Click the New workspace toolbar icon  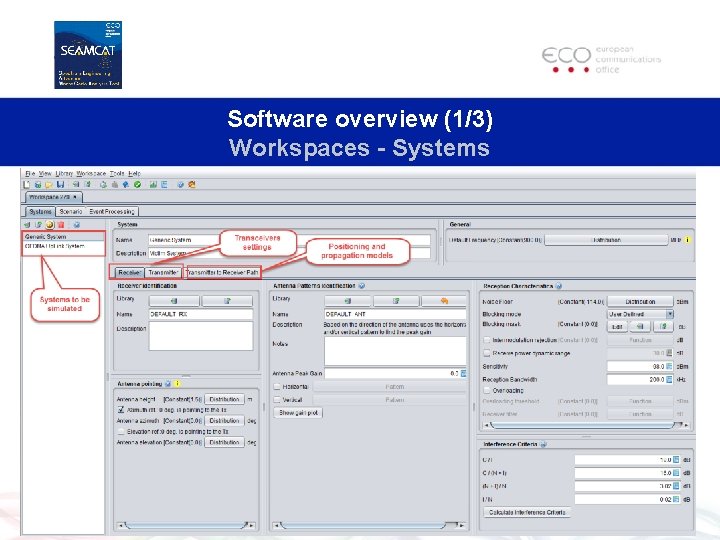coord(27,185)
